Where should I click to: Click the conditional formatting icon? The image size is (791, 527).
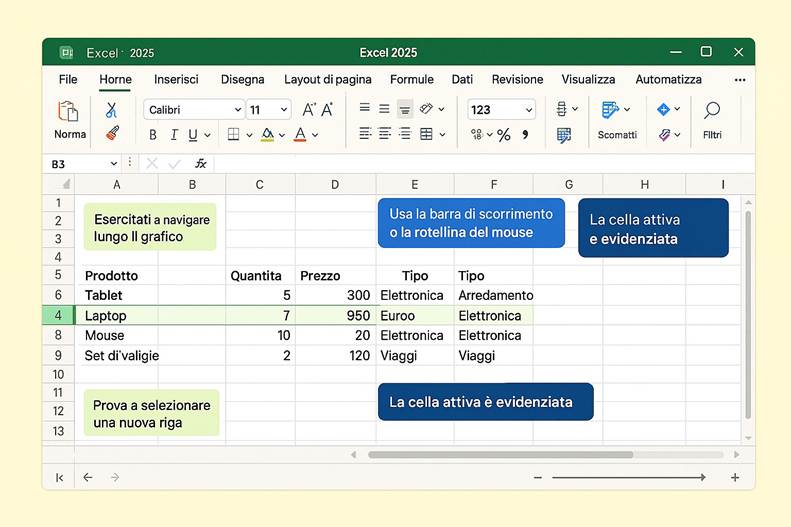tap(561, 109)
